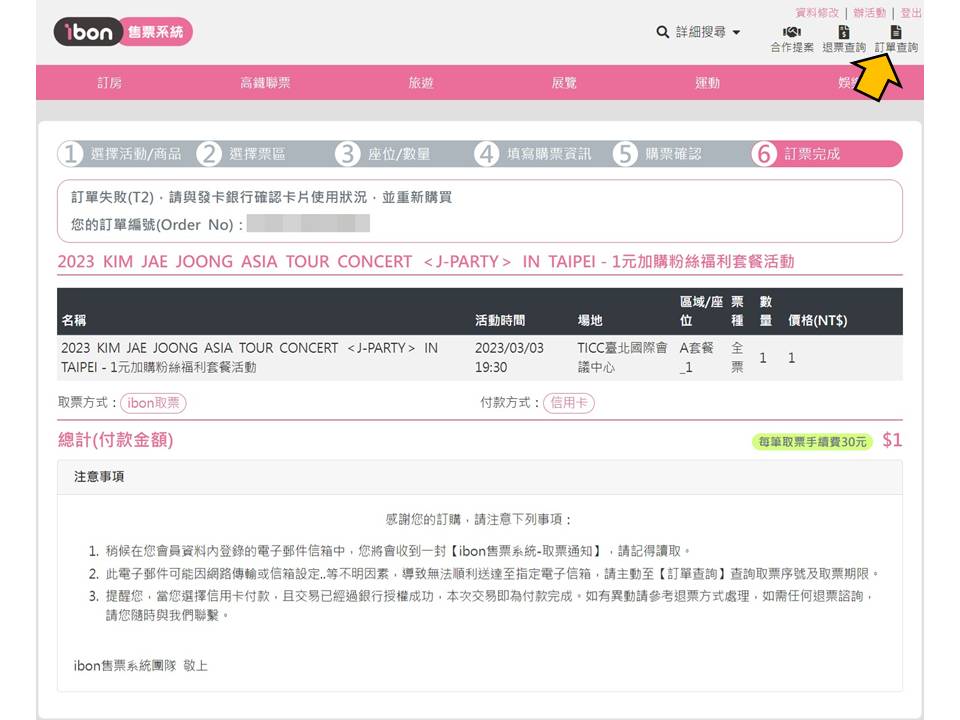Click the ibon取票 pickup method tag

click(x=153, y=403)
